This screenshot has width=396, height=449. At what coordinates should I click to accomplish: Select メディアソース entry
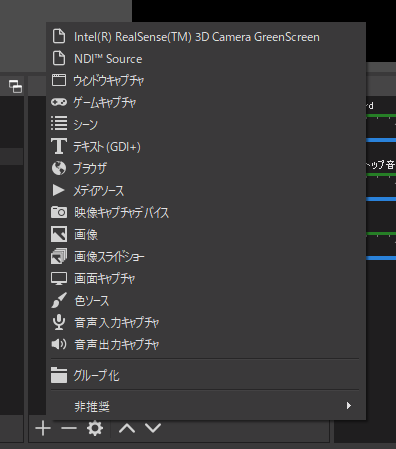pyautogui.click(x=206, y=190)
